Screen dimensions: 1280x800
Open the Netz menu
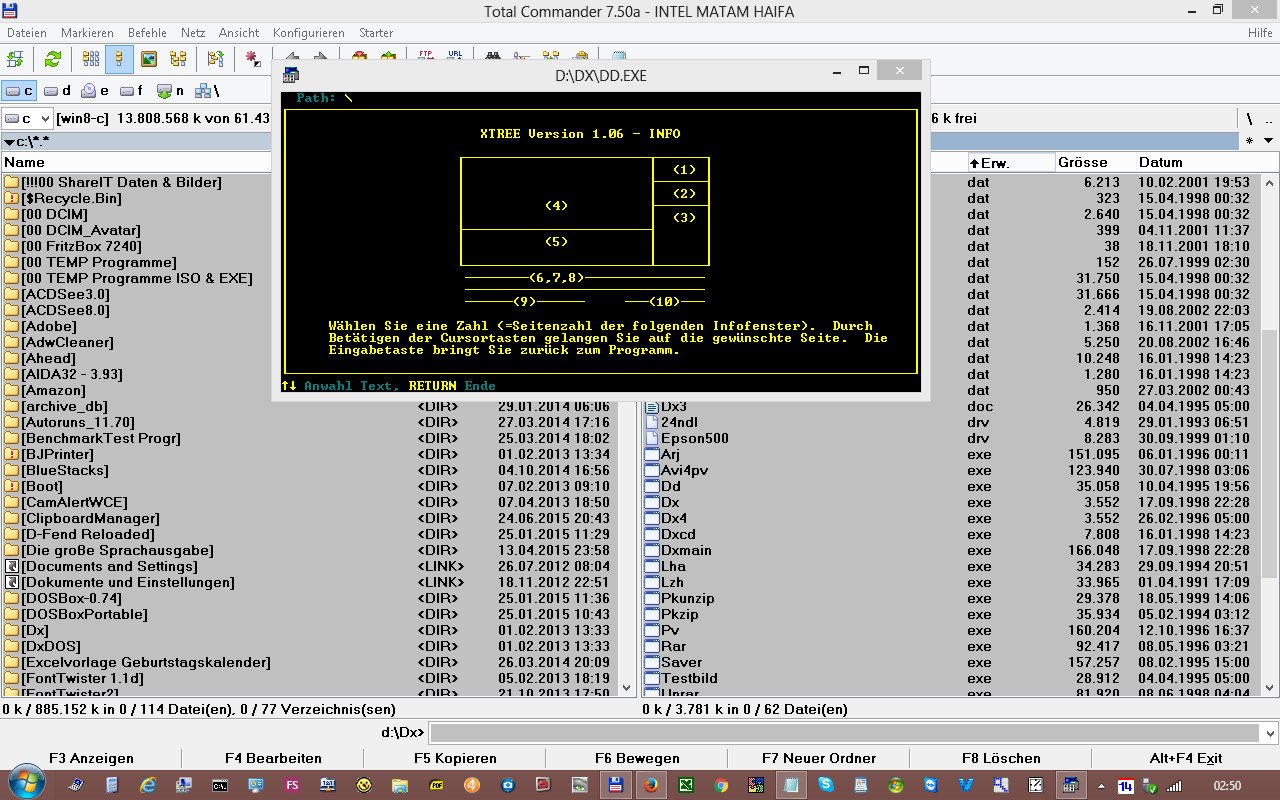pos(193,33)
